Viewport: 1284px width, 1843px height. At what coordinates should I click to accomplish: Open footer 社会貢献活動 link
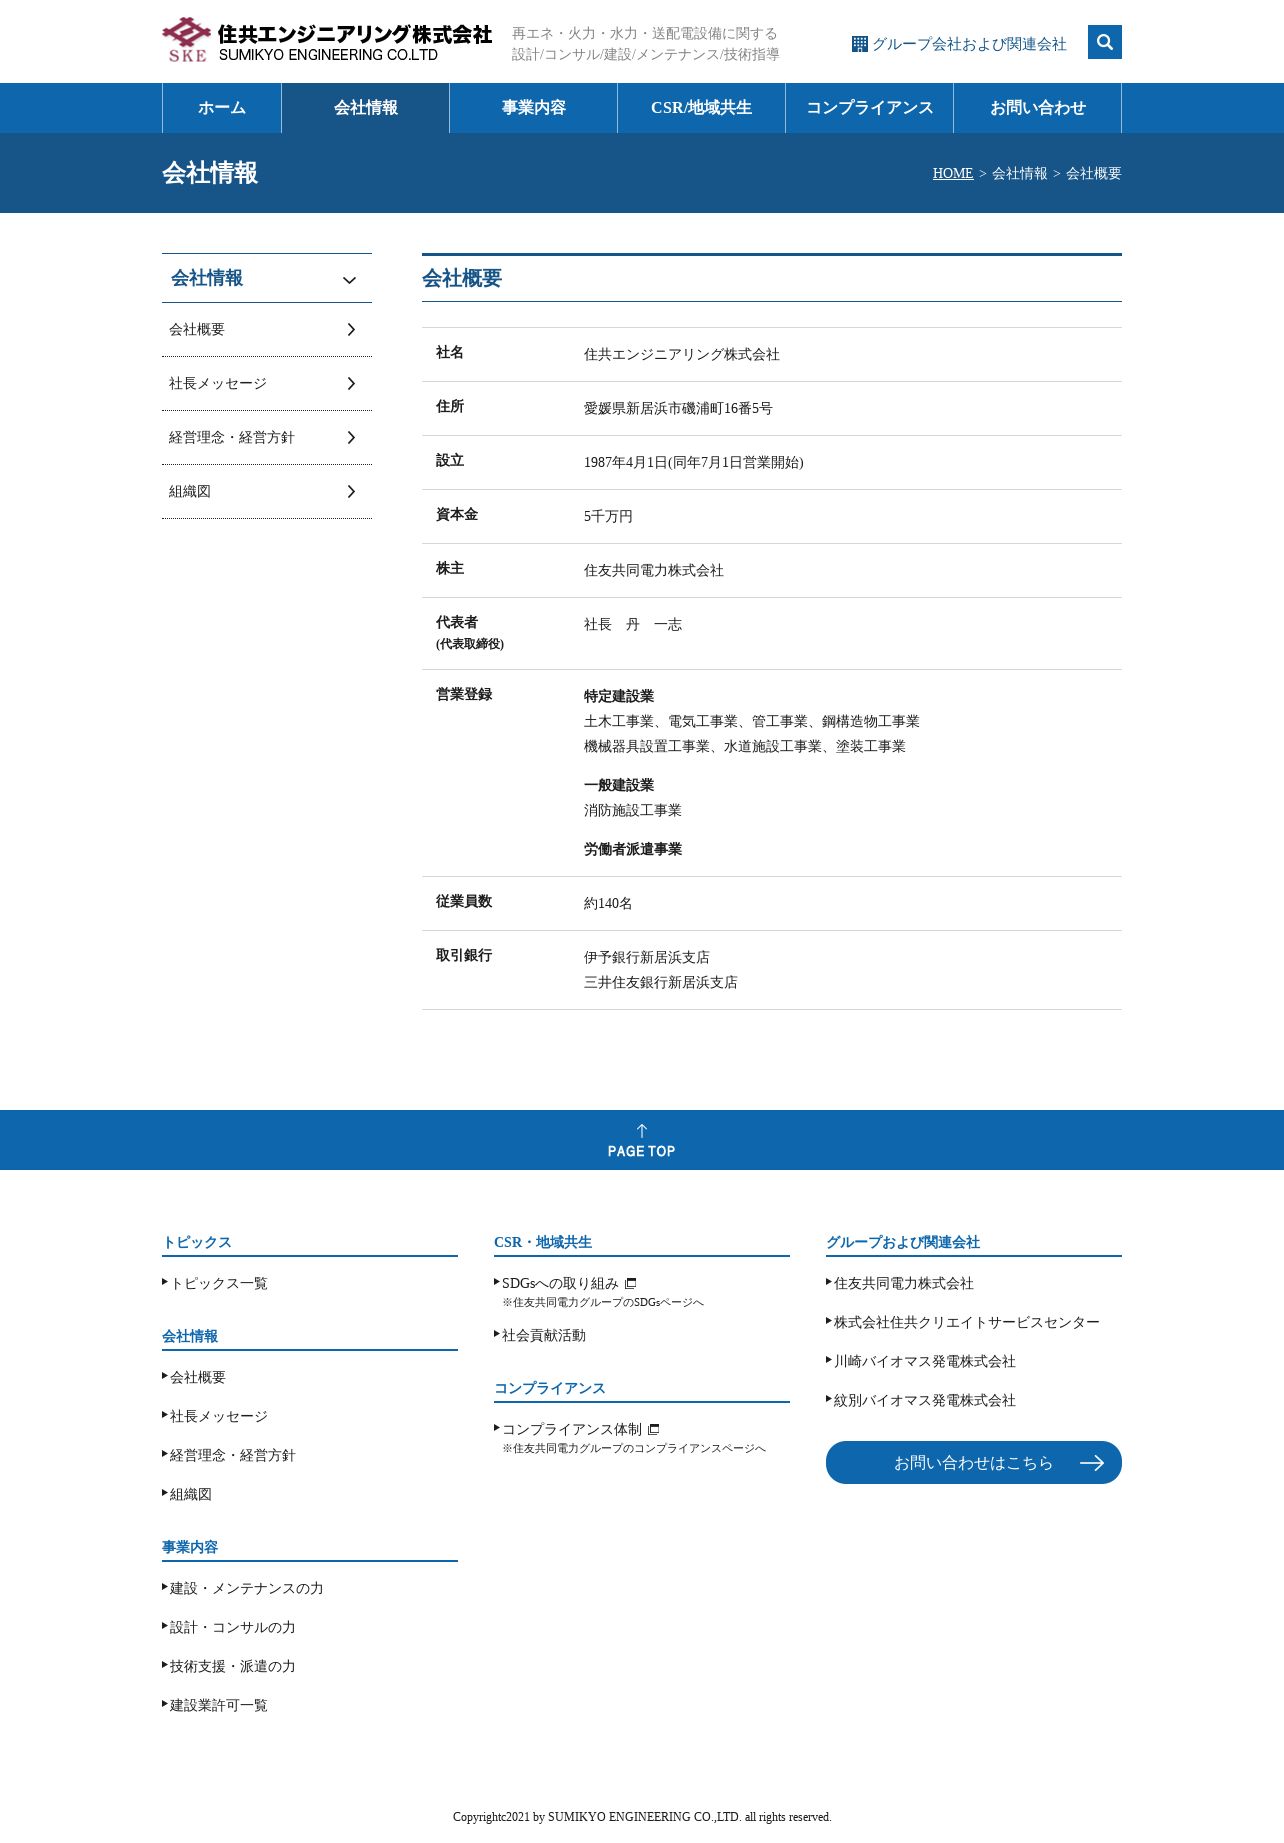click(544, 1335)
